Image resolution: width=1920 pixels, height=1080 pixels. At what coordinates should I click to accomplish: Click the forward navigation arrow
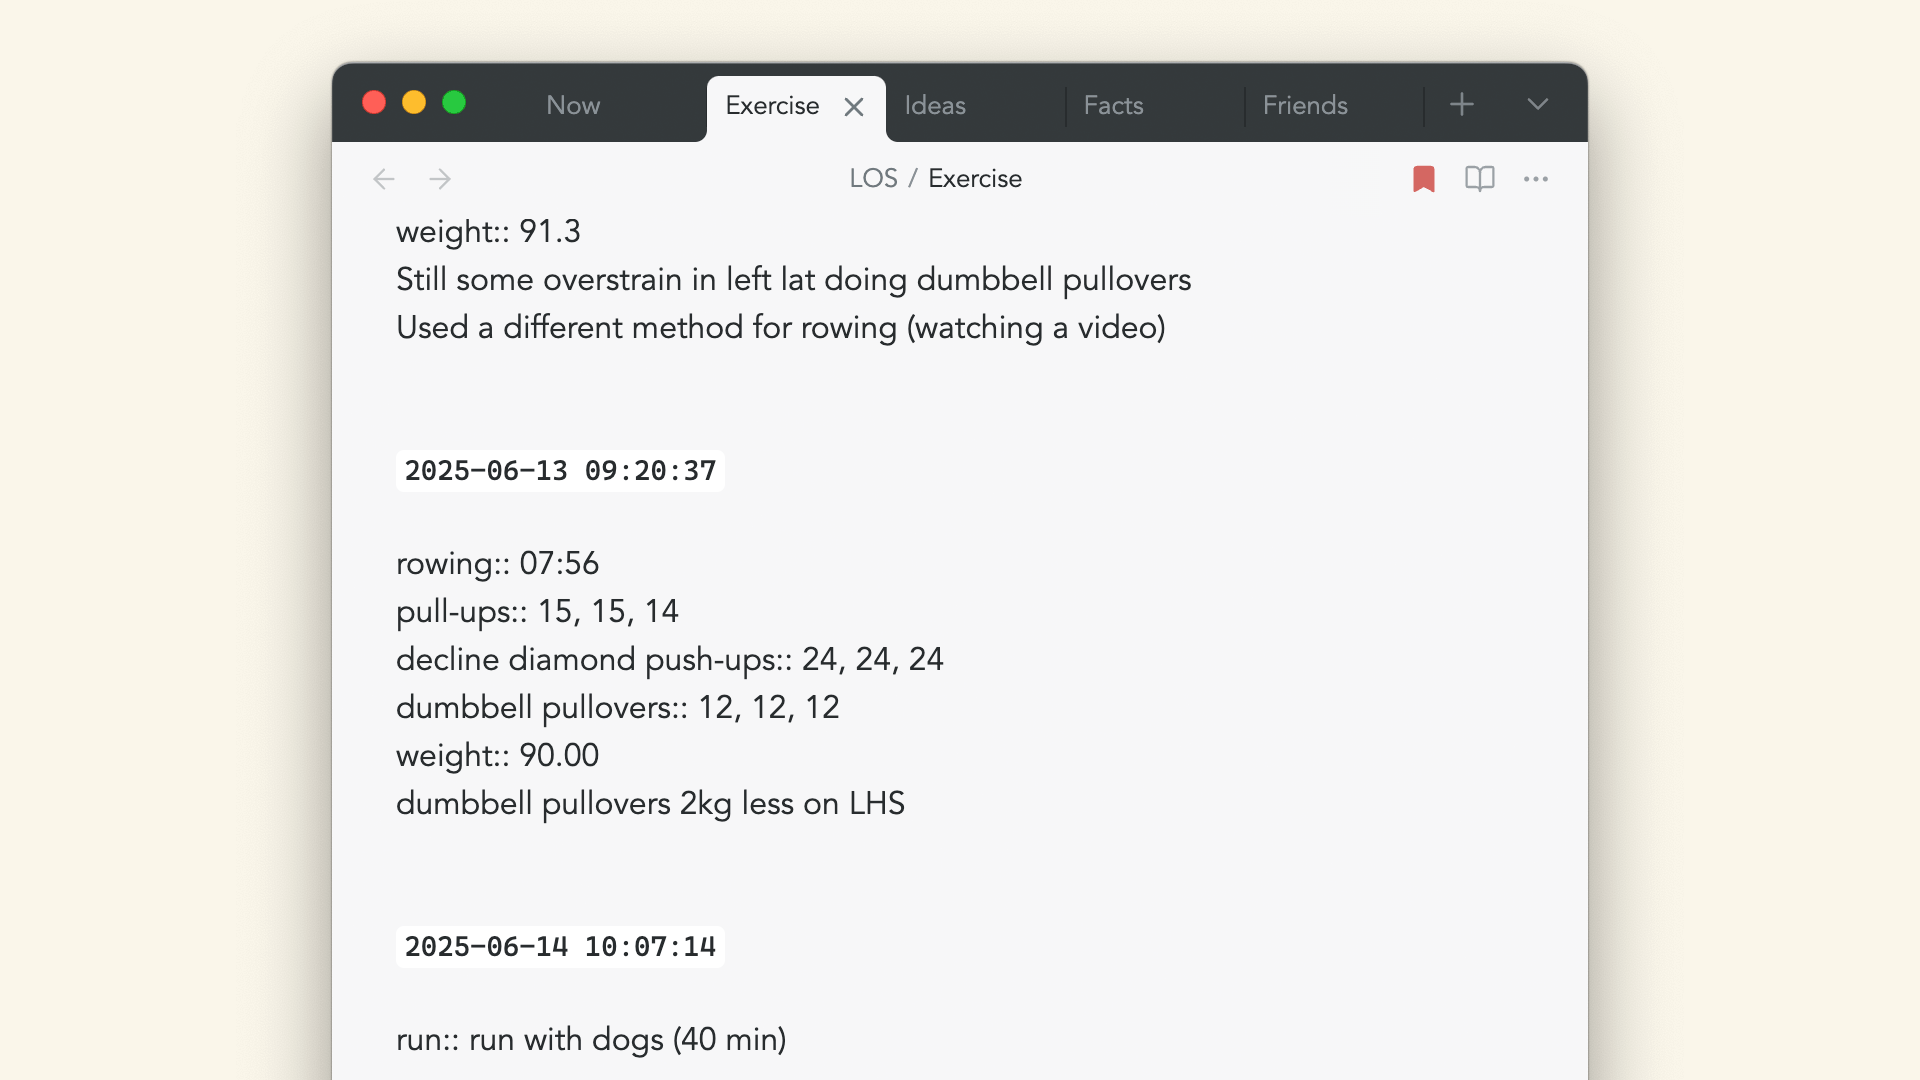tap(440, 179)
